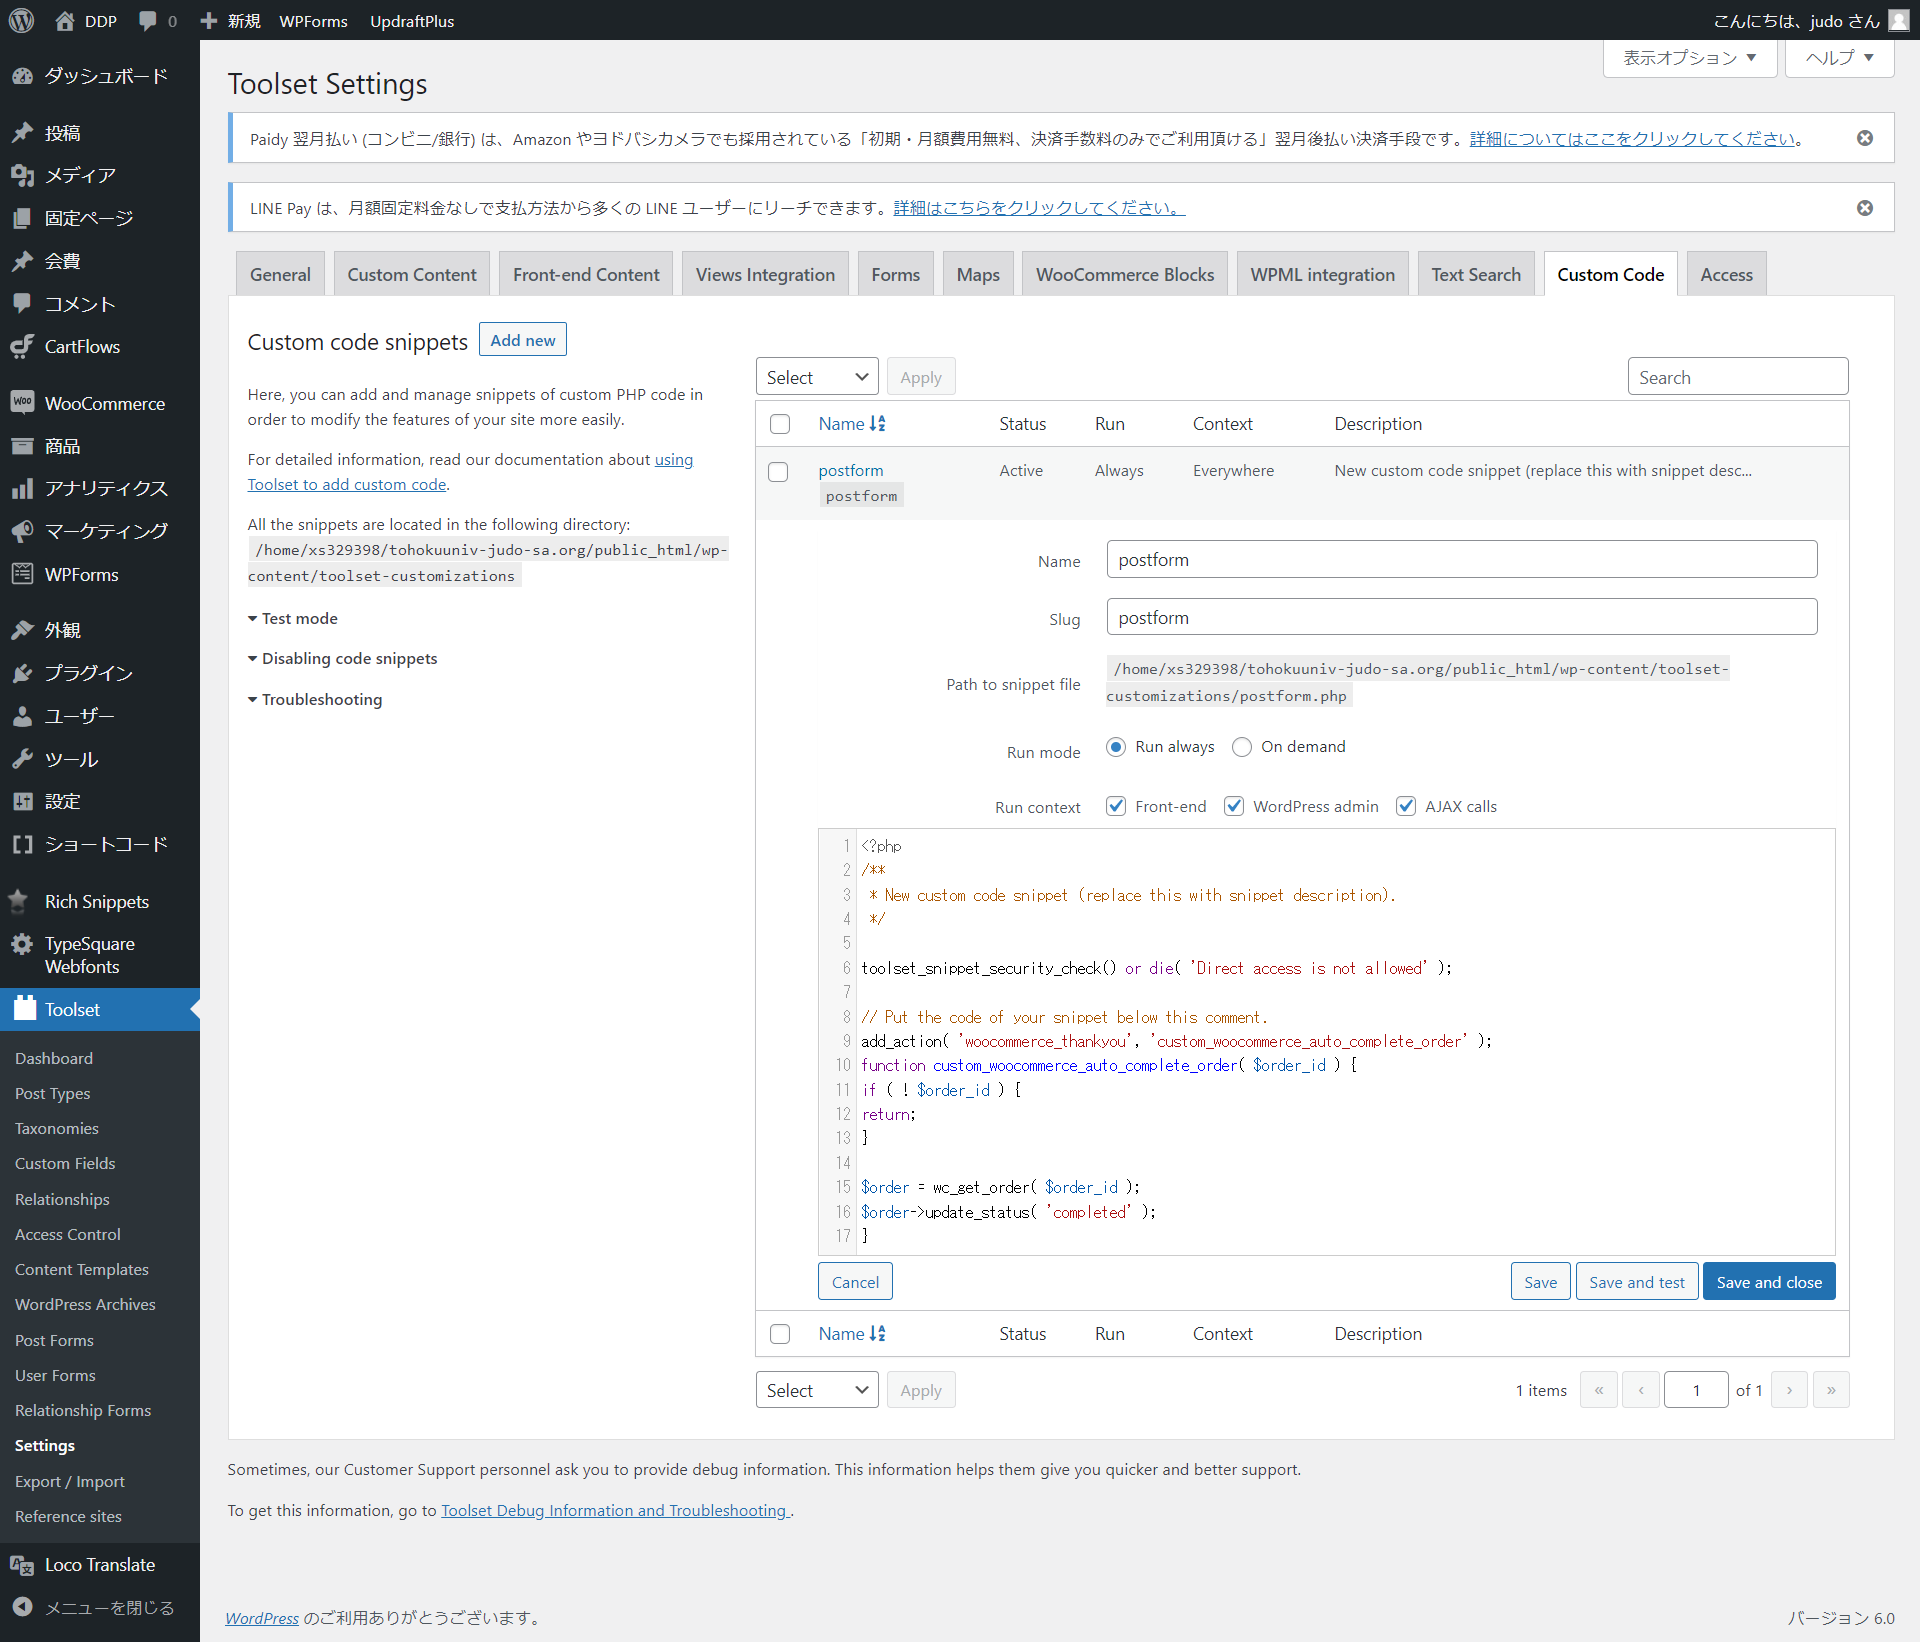
Task: Toggle the select-all checkbox in table footer
Action: (780, 1334)
